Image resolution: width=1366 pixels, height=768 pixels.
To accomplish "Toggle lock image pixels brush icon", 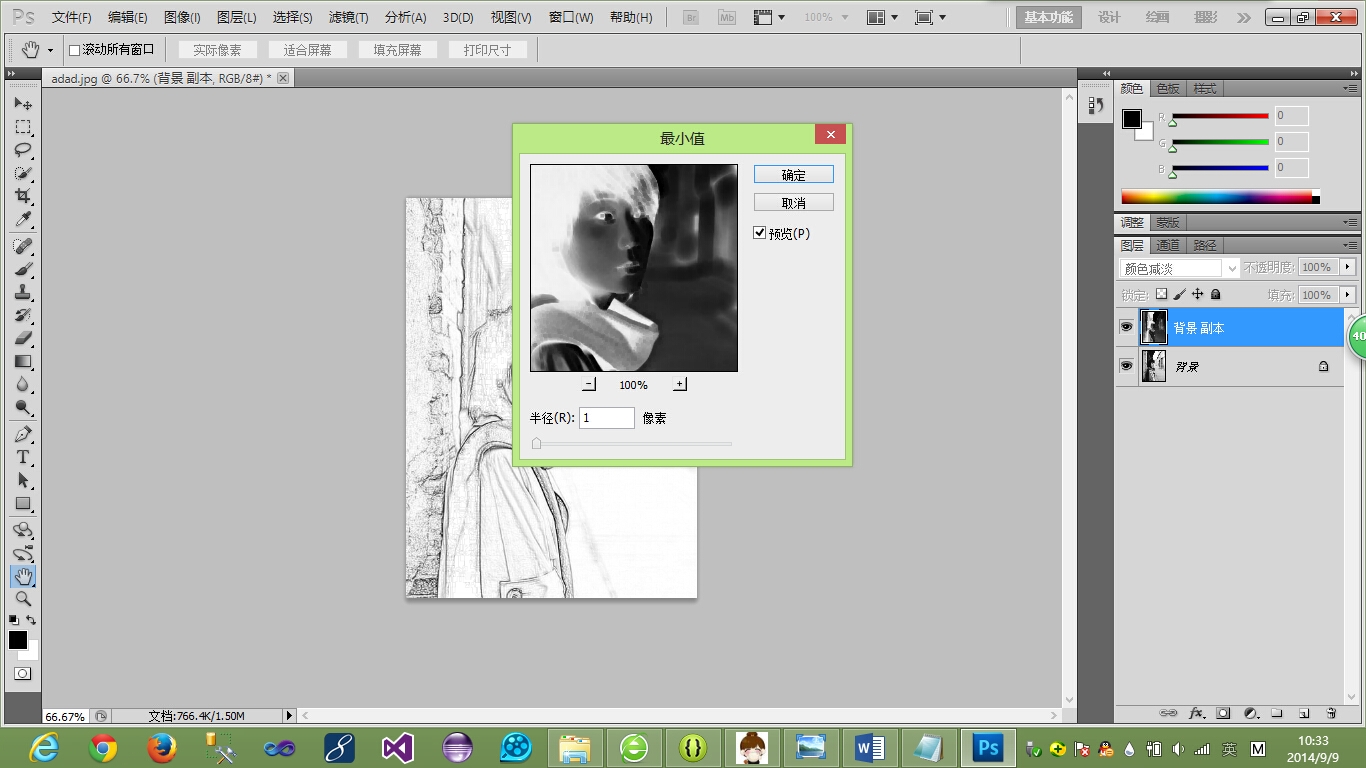I will [x=1179, y=295].
